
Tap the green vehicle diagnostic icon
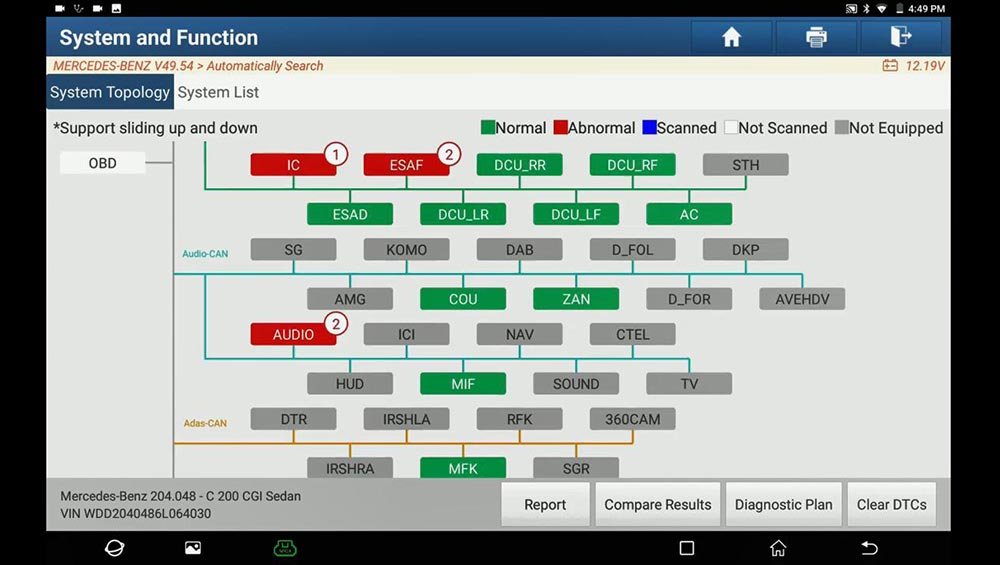(x=285, y=548)
